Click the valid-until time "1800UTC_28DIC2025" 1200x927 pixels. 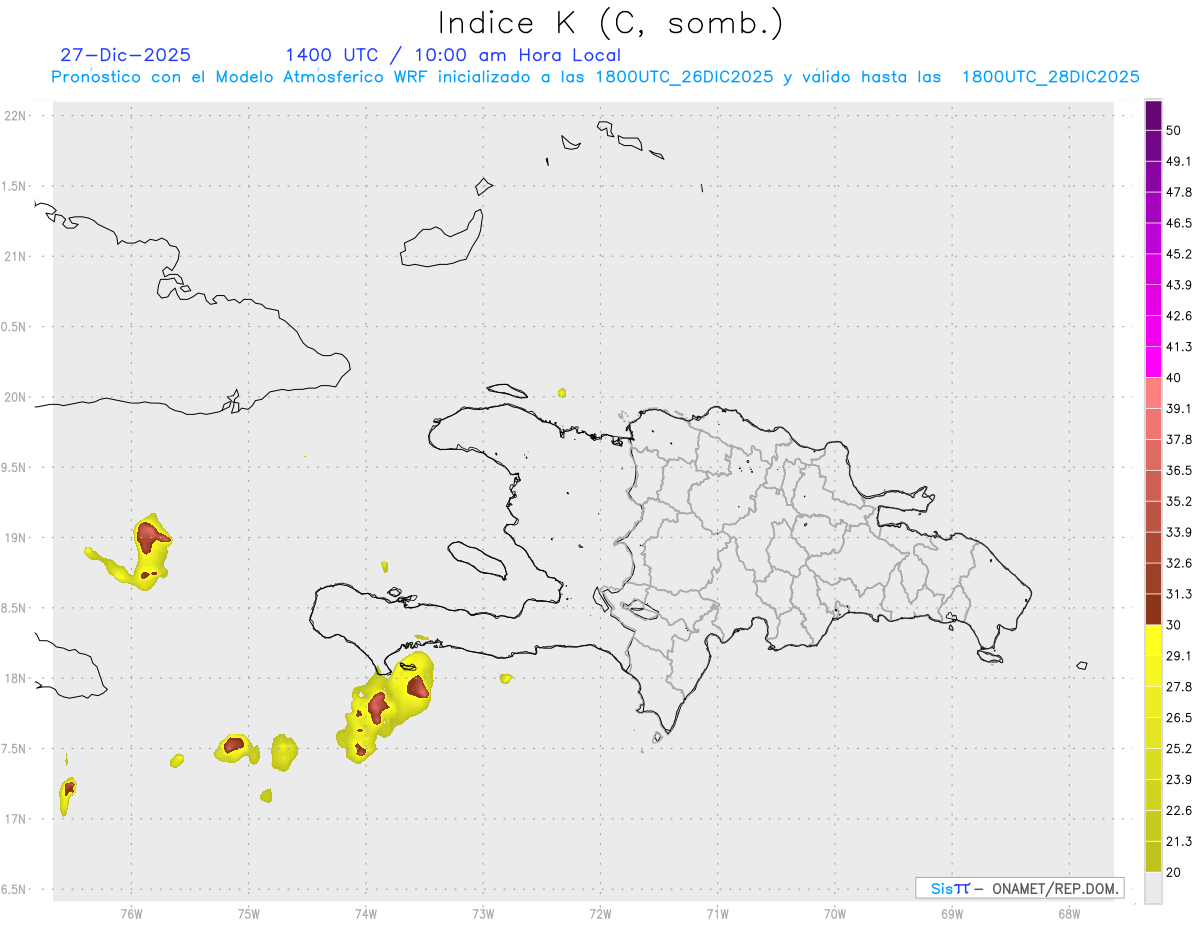coord(1051,77)
